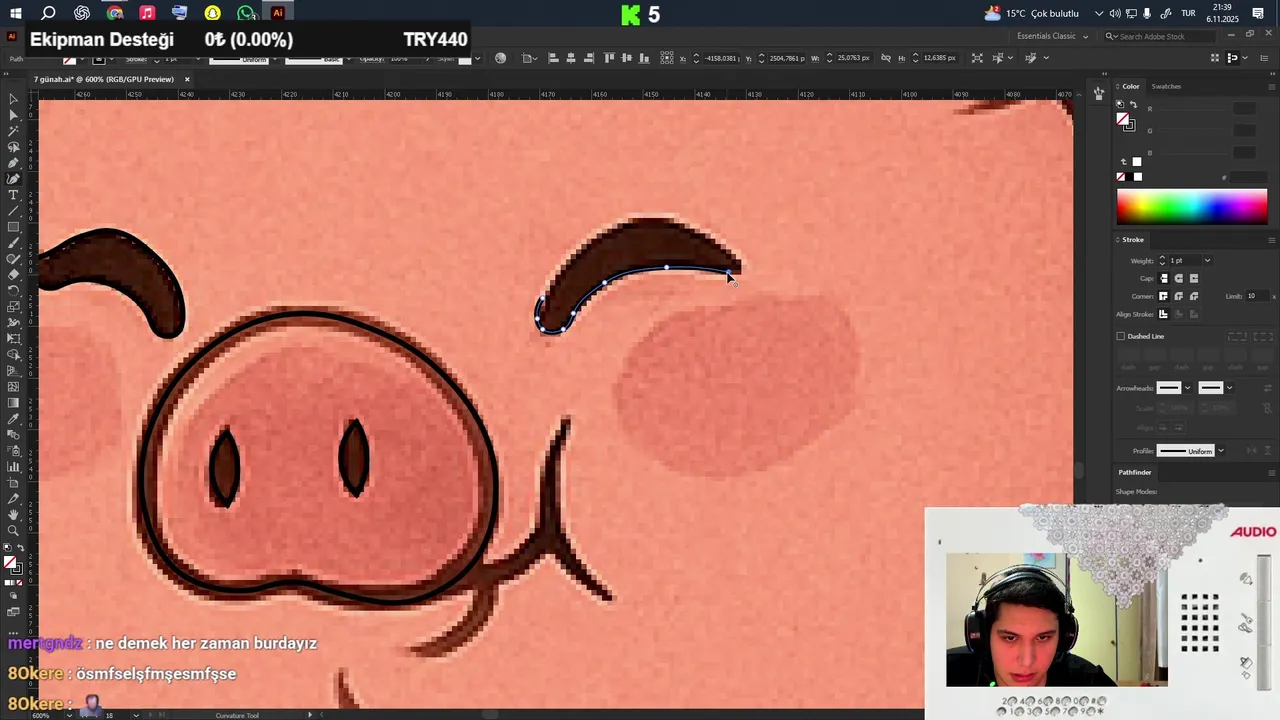Open Essentials Classic workspace dropdown

tap(1053, 36)
